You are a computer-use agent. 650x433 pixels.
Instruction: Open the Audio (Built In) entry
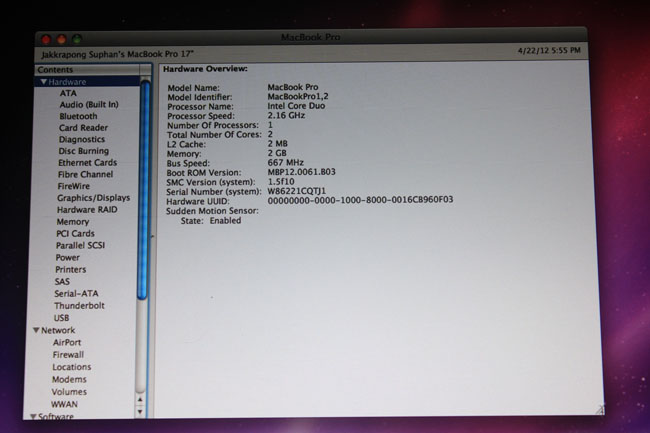pyautogui.click(x=88, y=105)
